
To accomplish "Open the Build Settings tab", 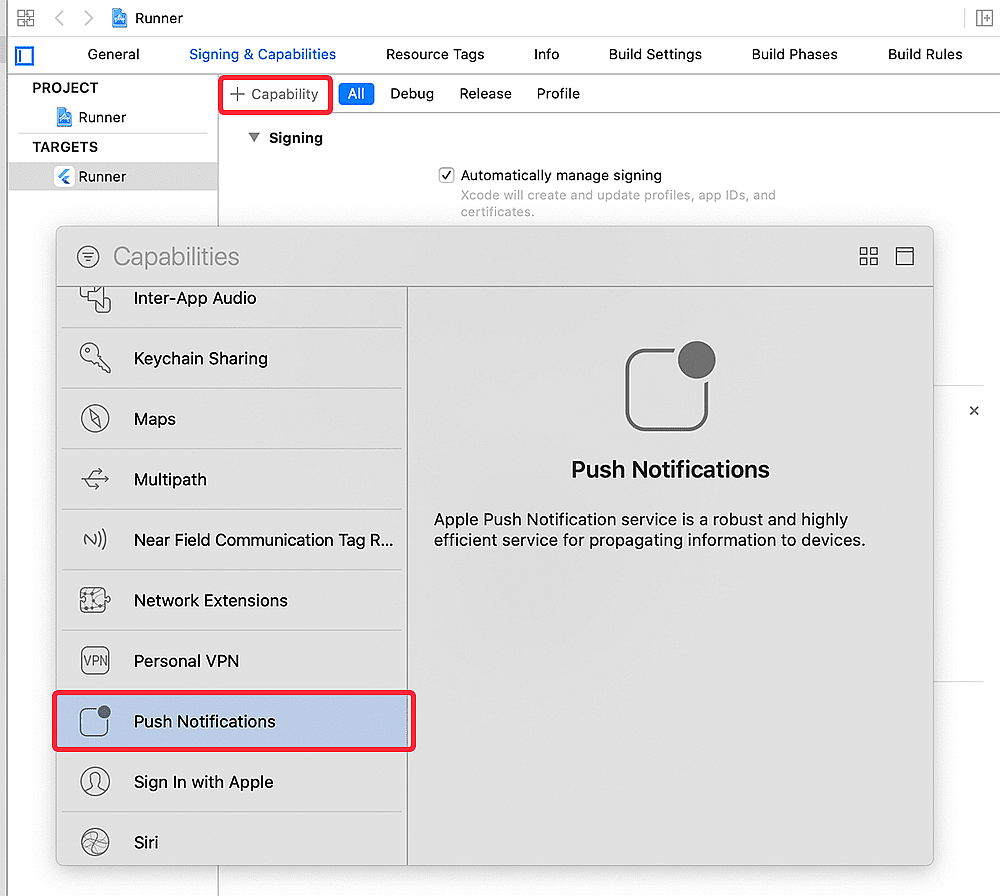I will point(655,54).
